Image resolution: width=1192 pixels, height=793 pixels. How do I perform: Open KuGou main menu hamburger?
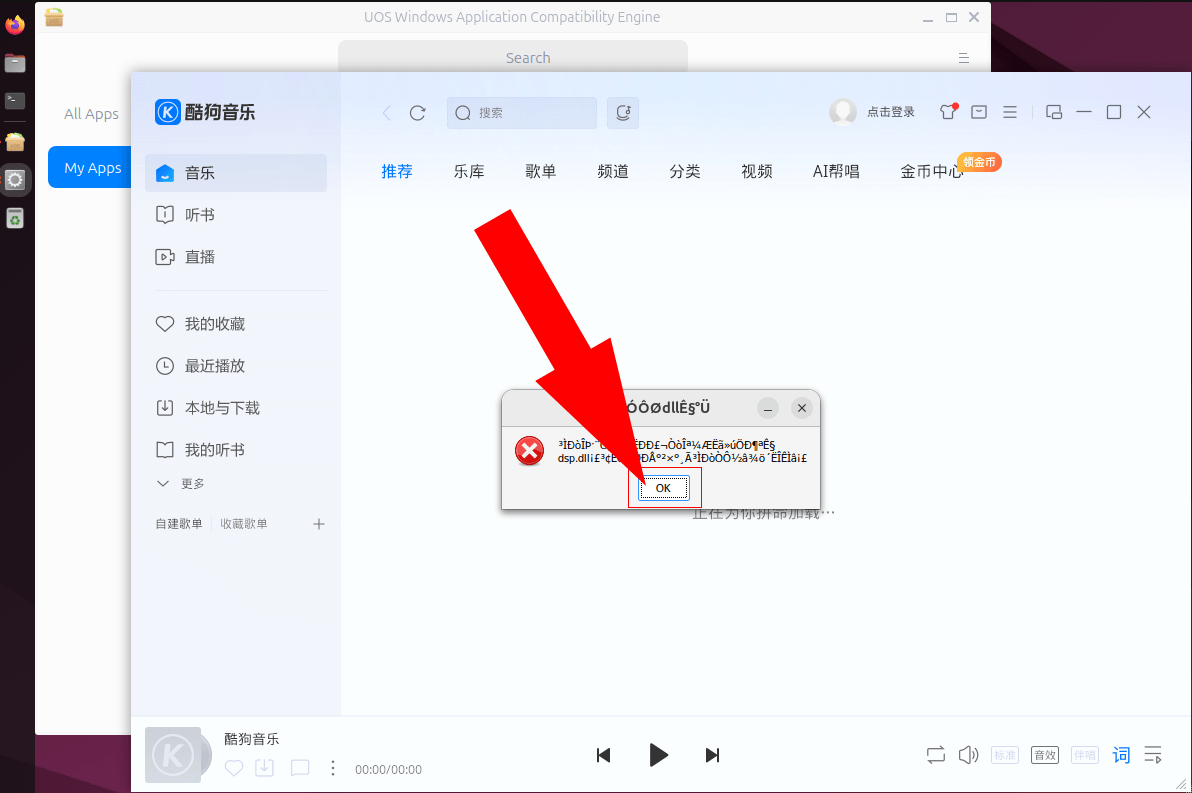1010,112
